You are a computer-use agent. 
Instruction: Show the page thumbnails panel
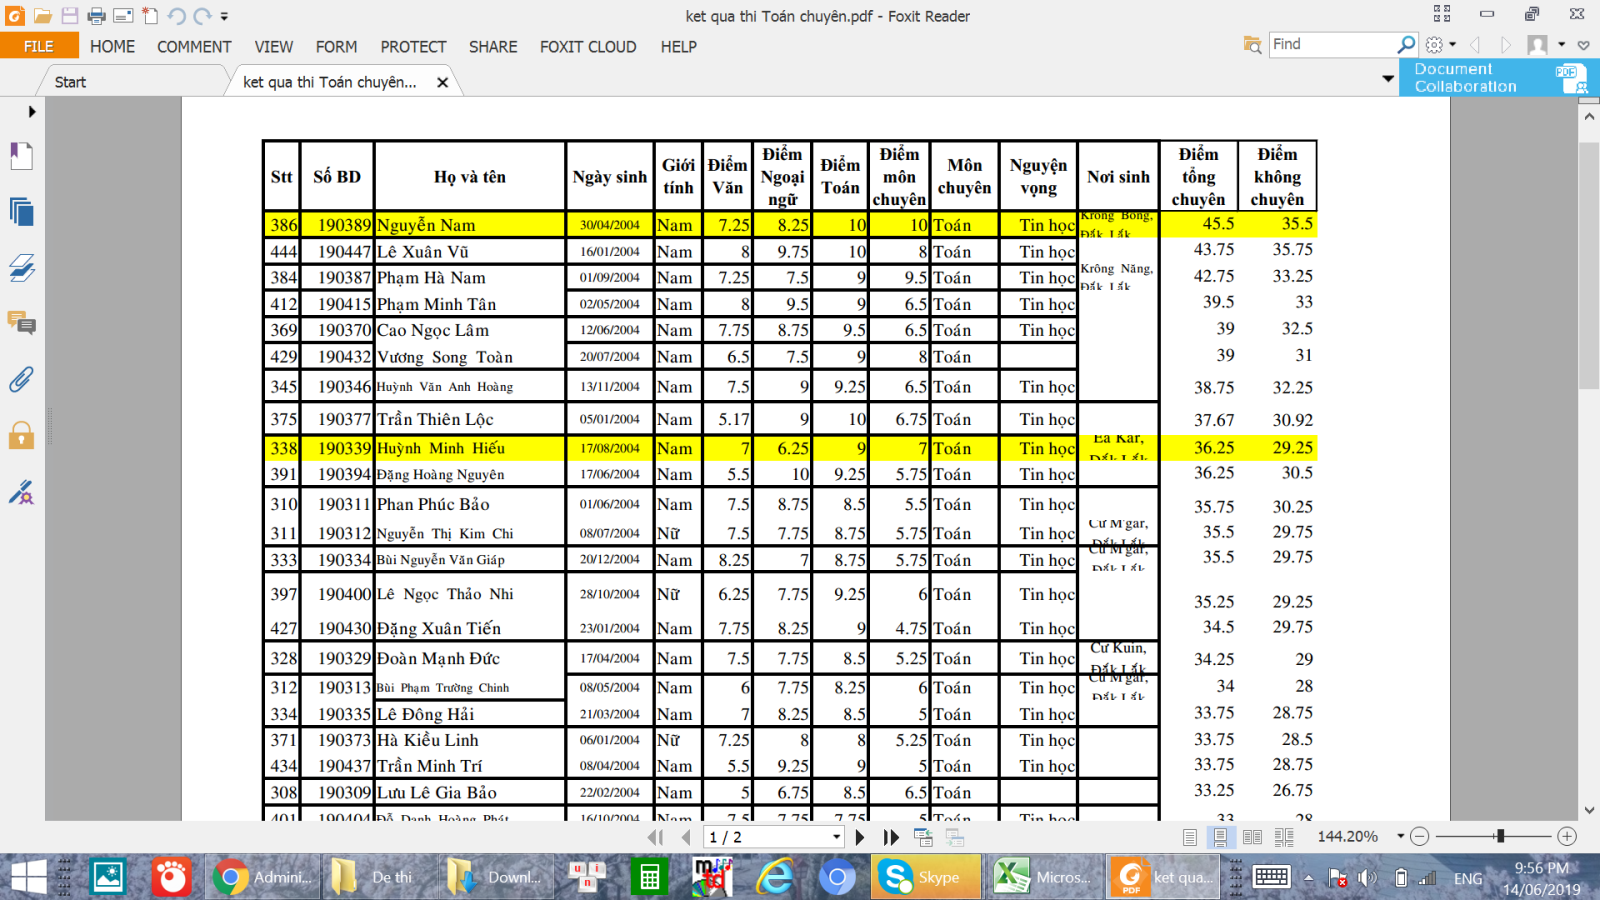point(21,212)
